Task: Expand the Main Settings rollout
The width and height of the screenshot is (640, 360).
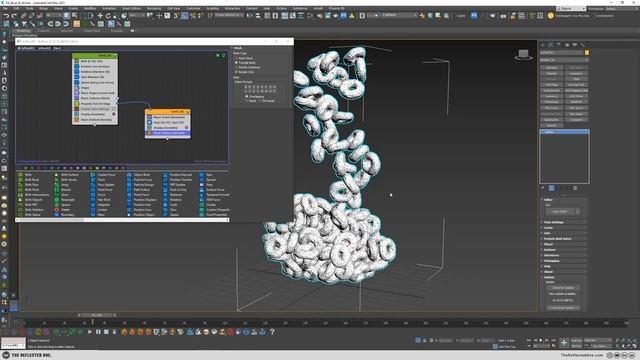Action: click(564, 222)
